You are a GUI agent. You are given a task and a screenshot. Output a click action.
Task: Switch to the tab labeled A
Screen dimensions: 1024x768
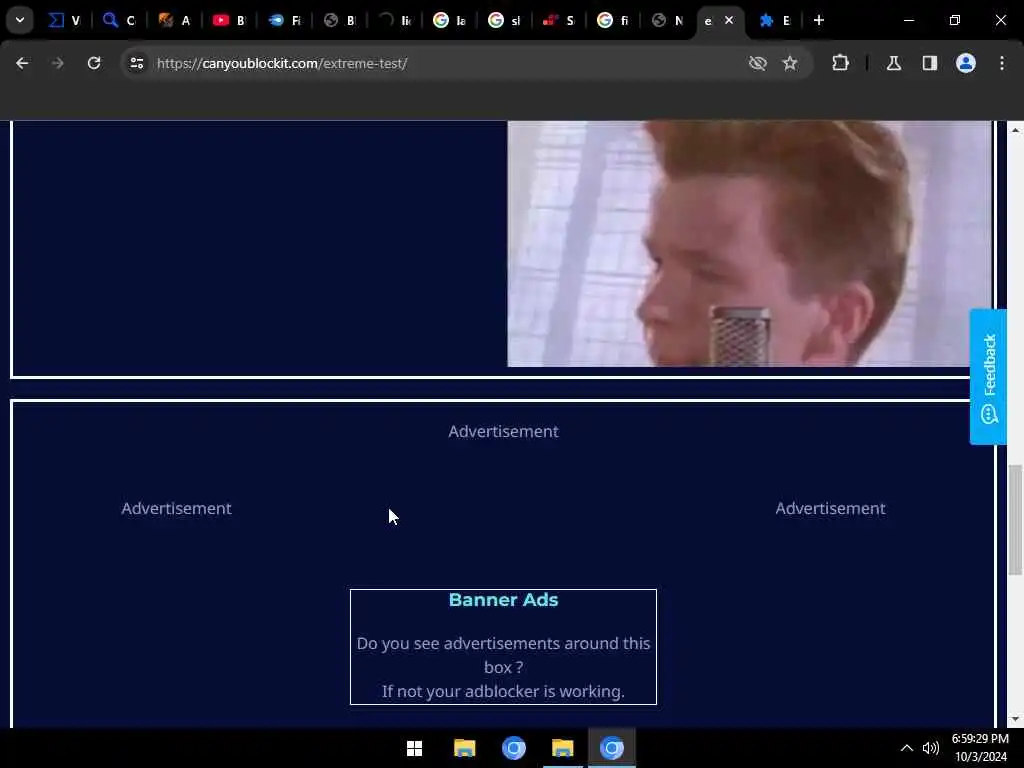pyautogui.click(x=174, y=20)
